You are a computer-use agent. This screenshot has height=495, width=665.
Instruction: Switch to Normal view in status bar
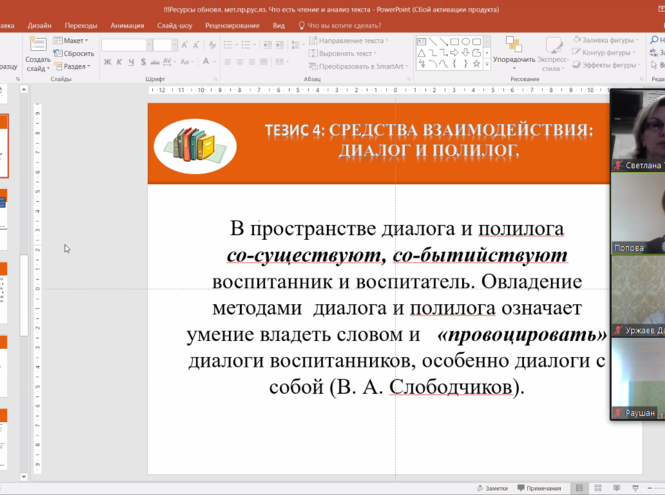[x=579, y=488]
